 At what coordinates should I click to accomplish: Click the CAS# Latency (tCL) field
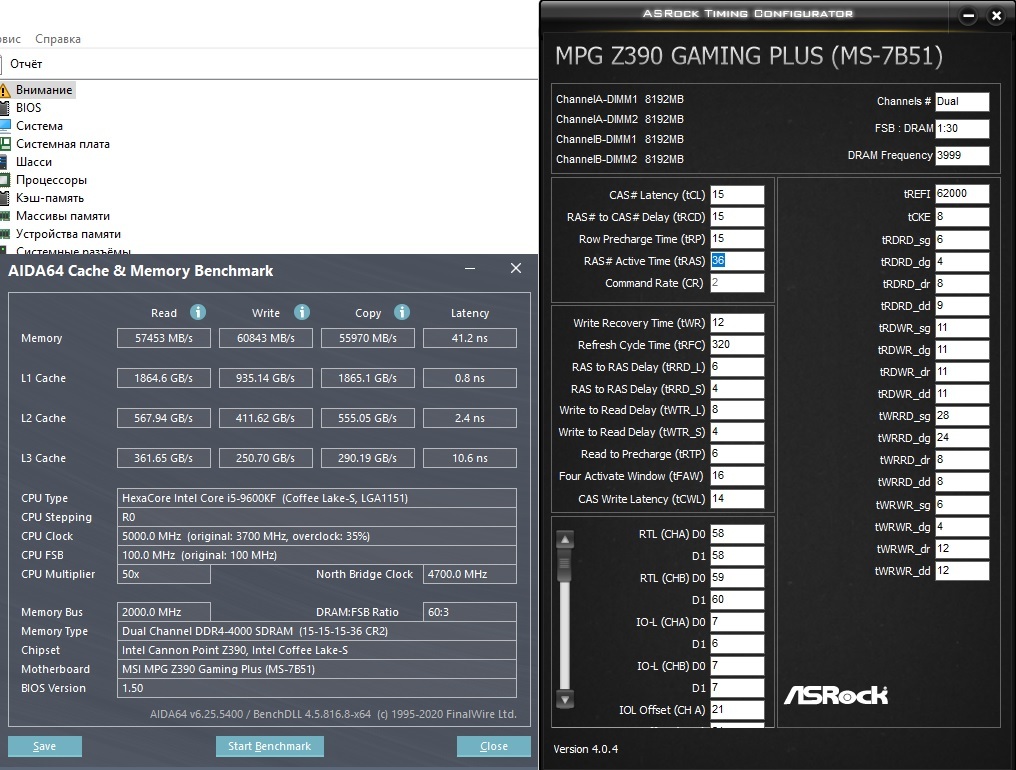point(737,194)
